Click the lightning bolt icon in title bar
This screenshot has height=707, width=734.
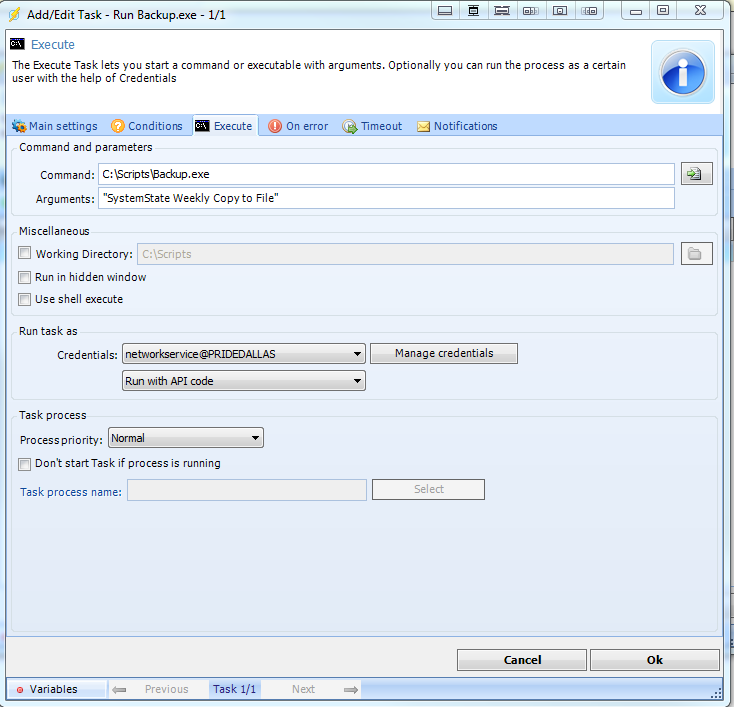(14, 11)
